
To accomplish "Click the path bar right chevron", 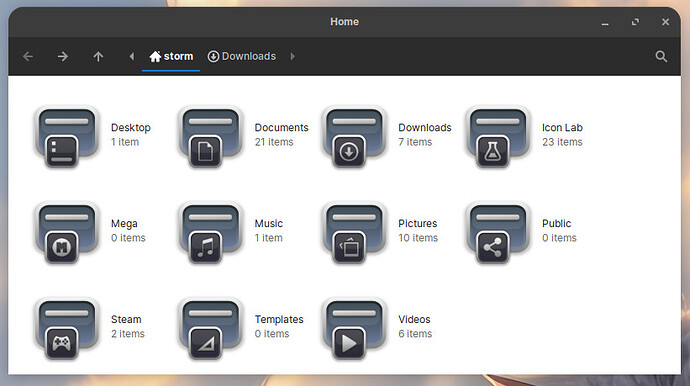I will [293, 56].
